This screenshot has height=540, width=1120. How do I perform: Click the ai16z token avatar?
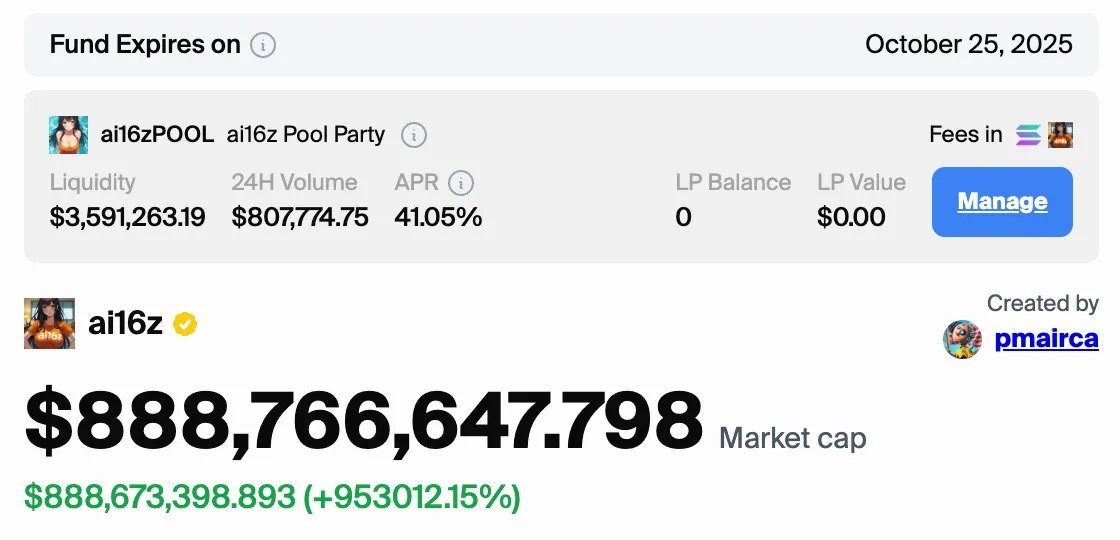(x=49, y=324)
